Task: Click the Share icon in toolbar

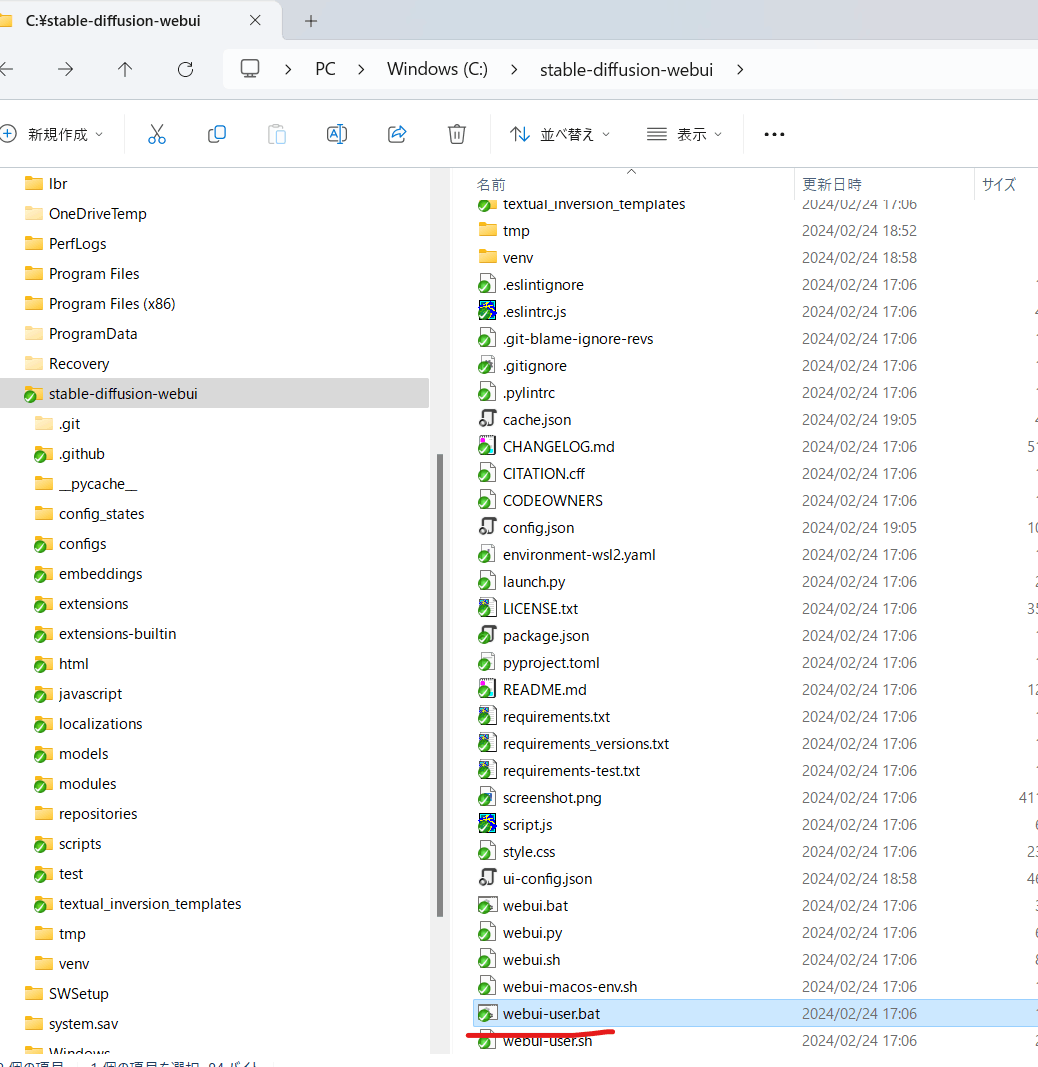Action: click(x=397, y=134)
